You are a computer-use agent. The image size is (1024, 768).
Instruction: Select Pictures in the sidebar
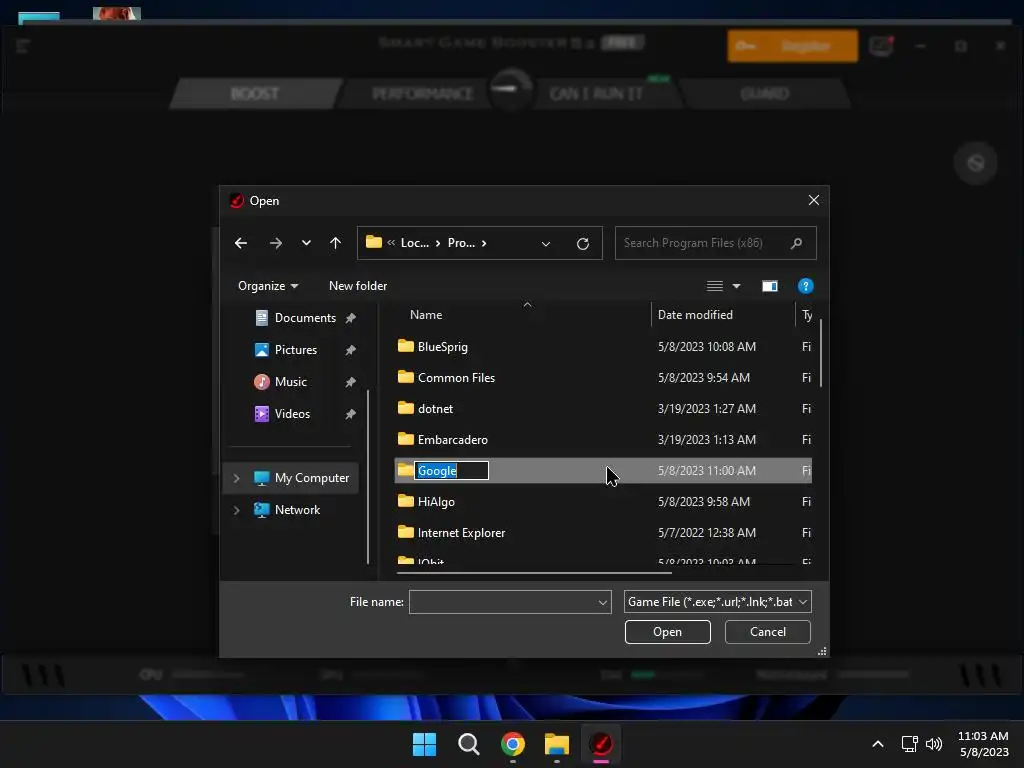pos(295,350)
